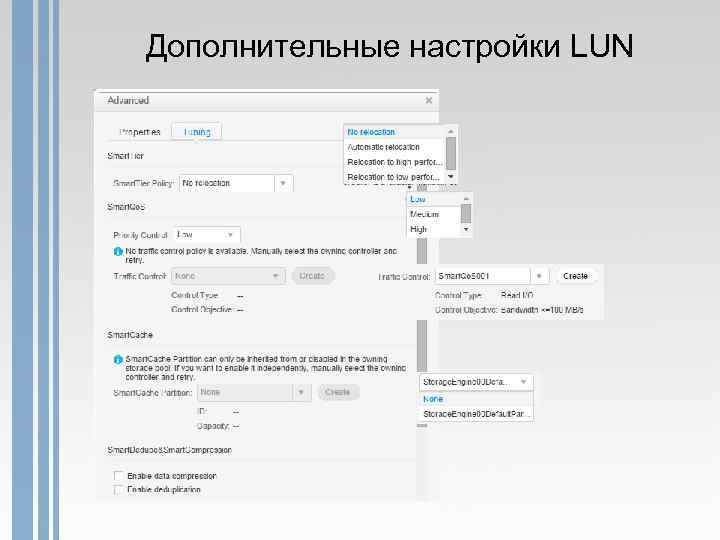Pick Medium priority option

tap(433, 214)
